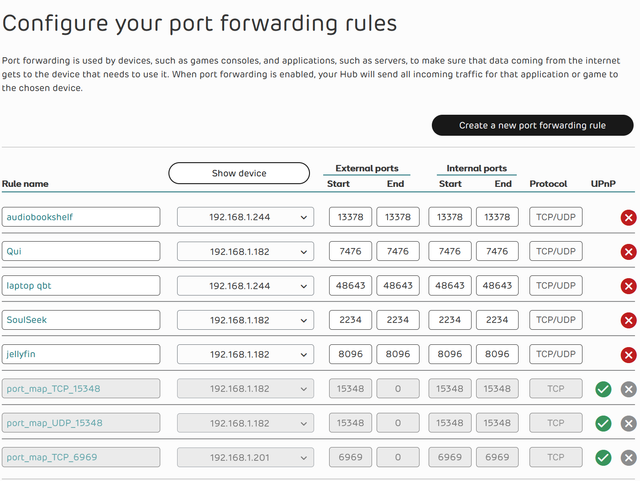
Task: Edit jellyfin external start port 8096
Action: pos(350,354)
